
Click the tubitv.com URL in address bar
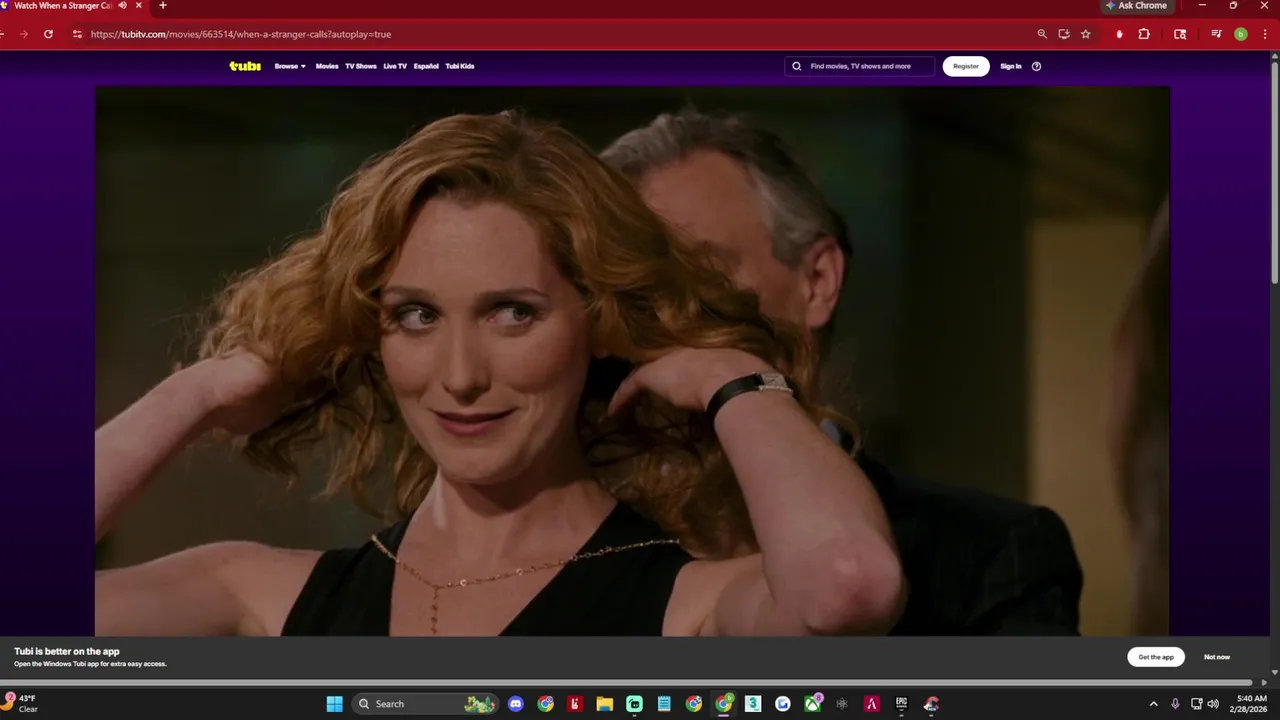point(240,34)
